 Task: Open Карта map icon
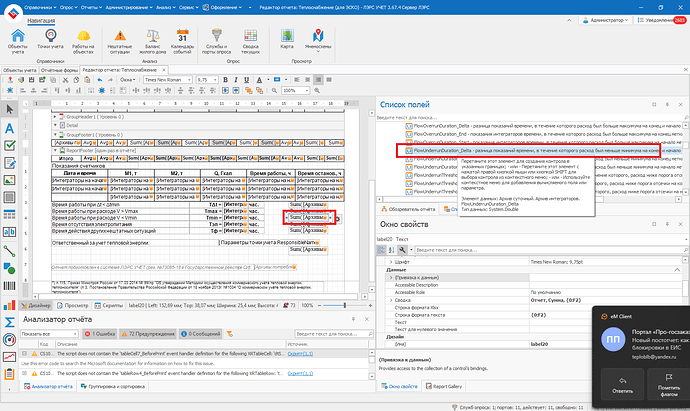point(287,40)
